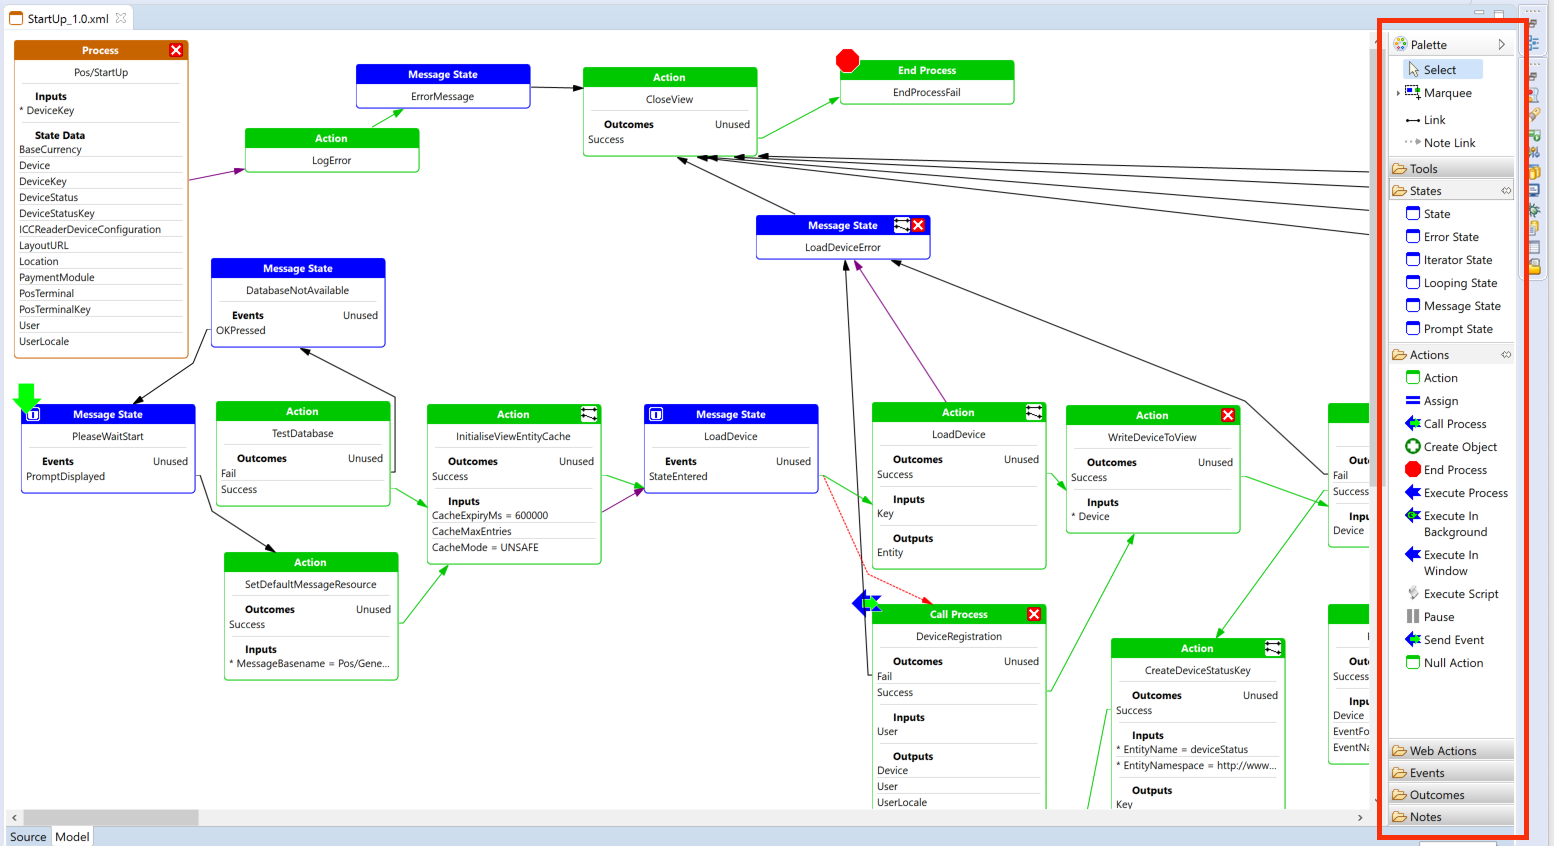Screen dimensions: 1554x846
Task: Switch to the Model tab
Action: 72,837
